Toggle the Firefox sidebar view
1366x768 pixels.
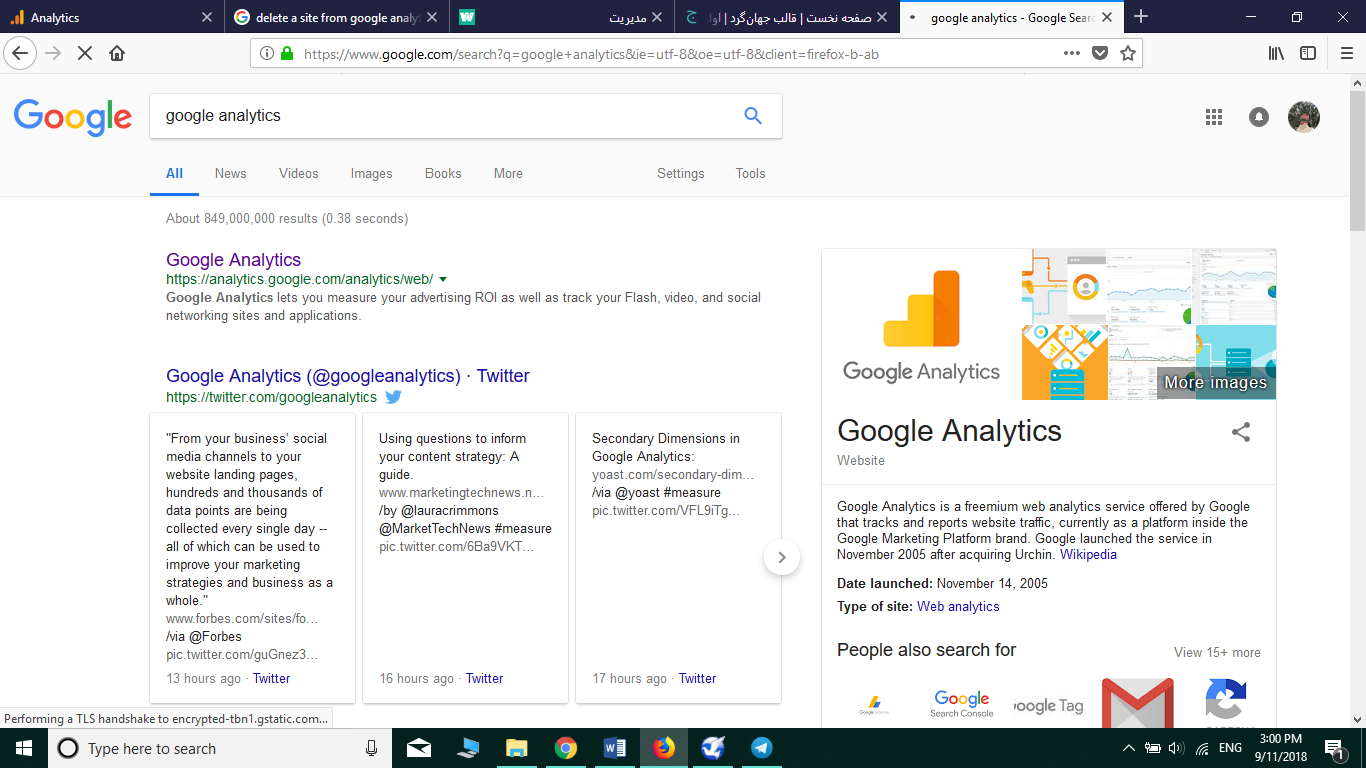(x=1308, y=54)
